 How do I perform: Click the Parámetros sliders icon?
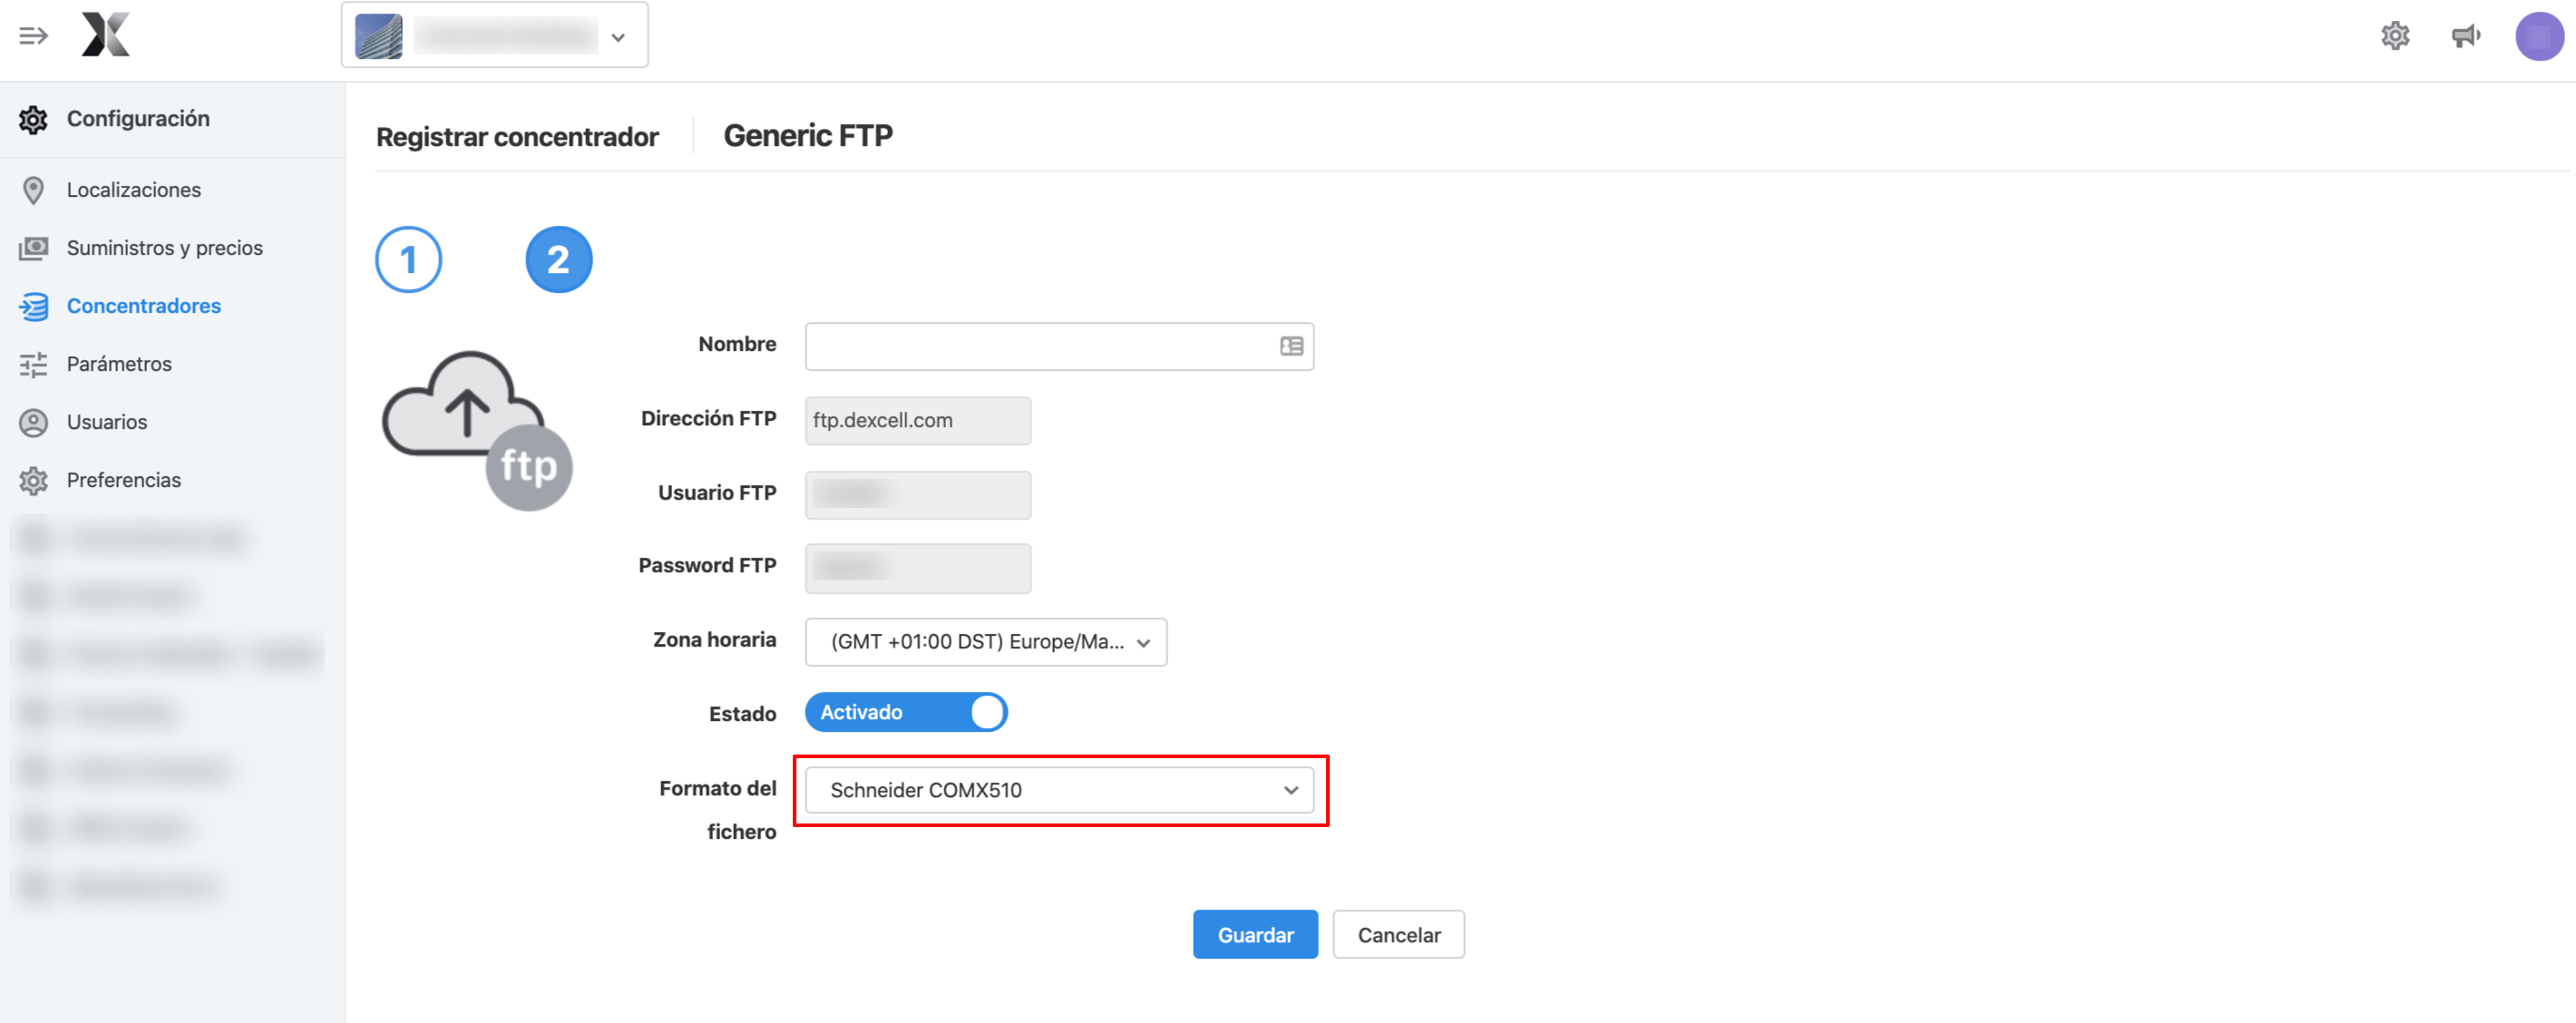(33, 364)
